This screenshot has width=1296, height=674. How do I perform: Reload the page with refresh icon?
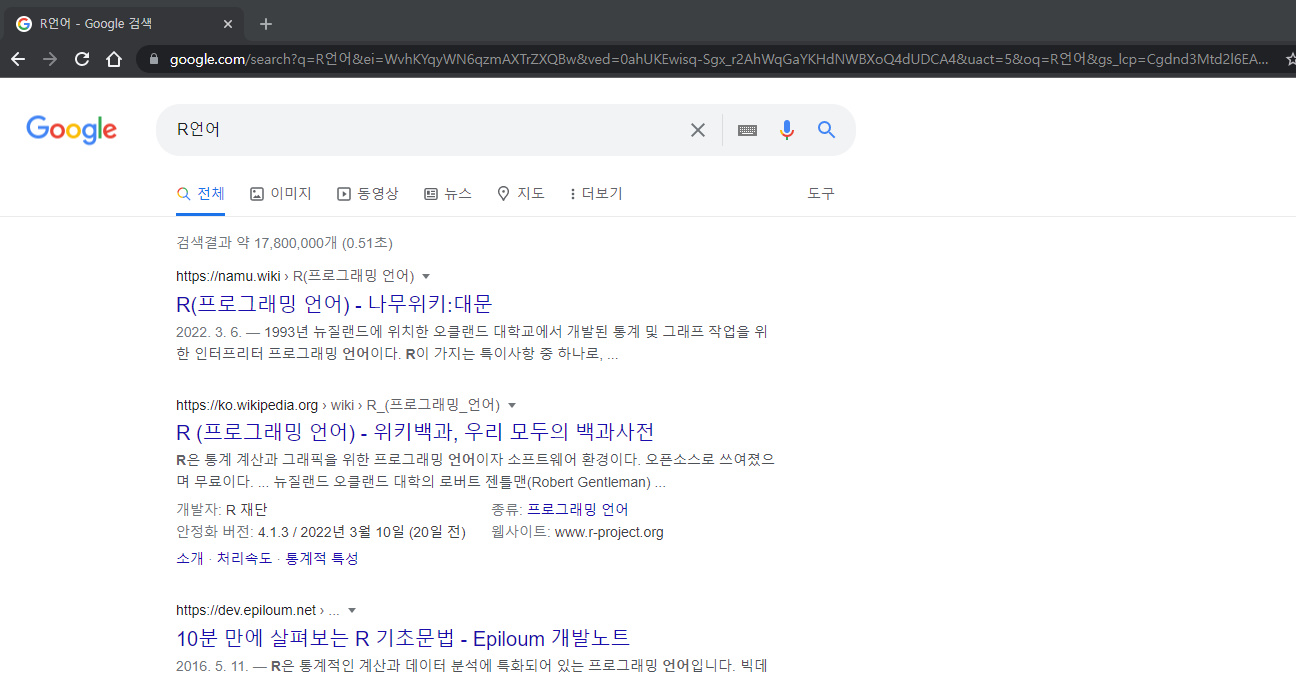pos(82,59)
